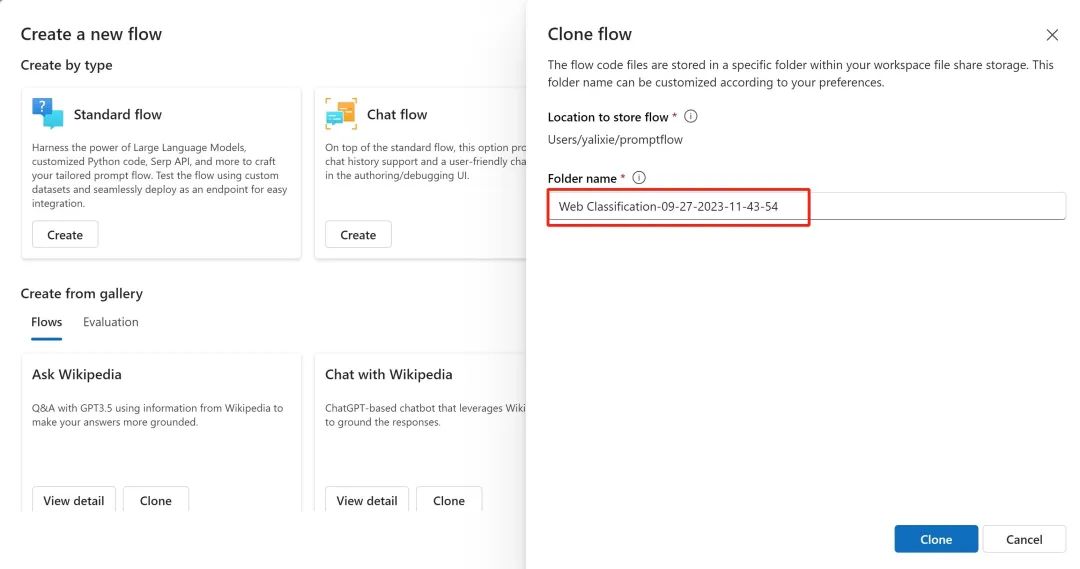The image size is (1080, 569).
Task: Click the Standard flow card heading
Action: pos(117,114)
